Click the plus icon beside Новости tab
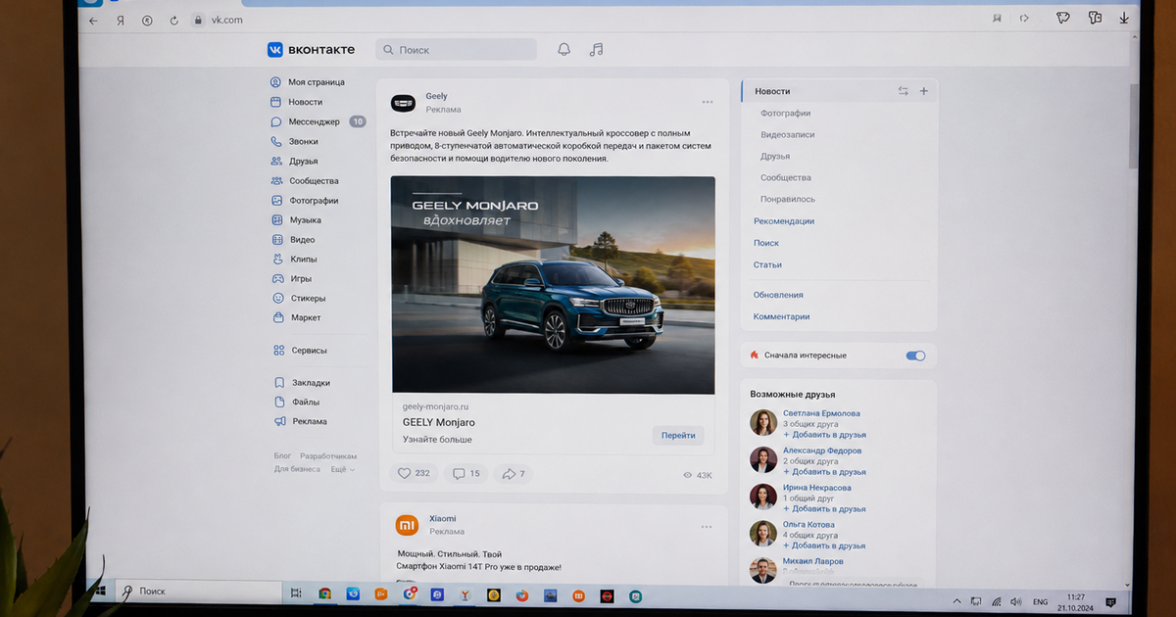This screenshot has width=1176, height=617. pos(924,91)
